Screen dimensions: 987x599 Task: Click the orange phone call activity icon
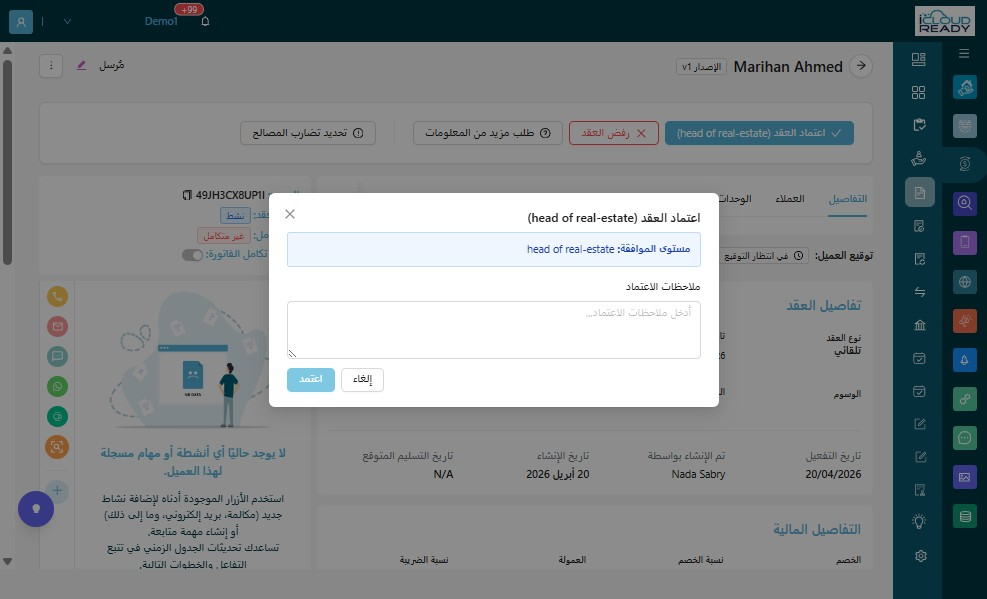[x=57, y=296]
